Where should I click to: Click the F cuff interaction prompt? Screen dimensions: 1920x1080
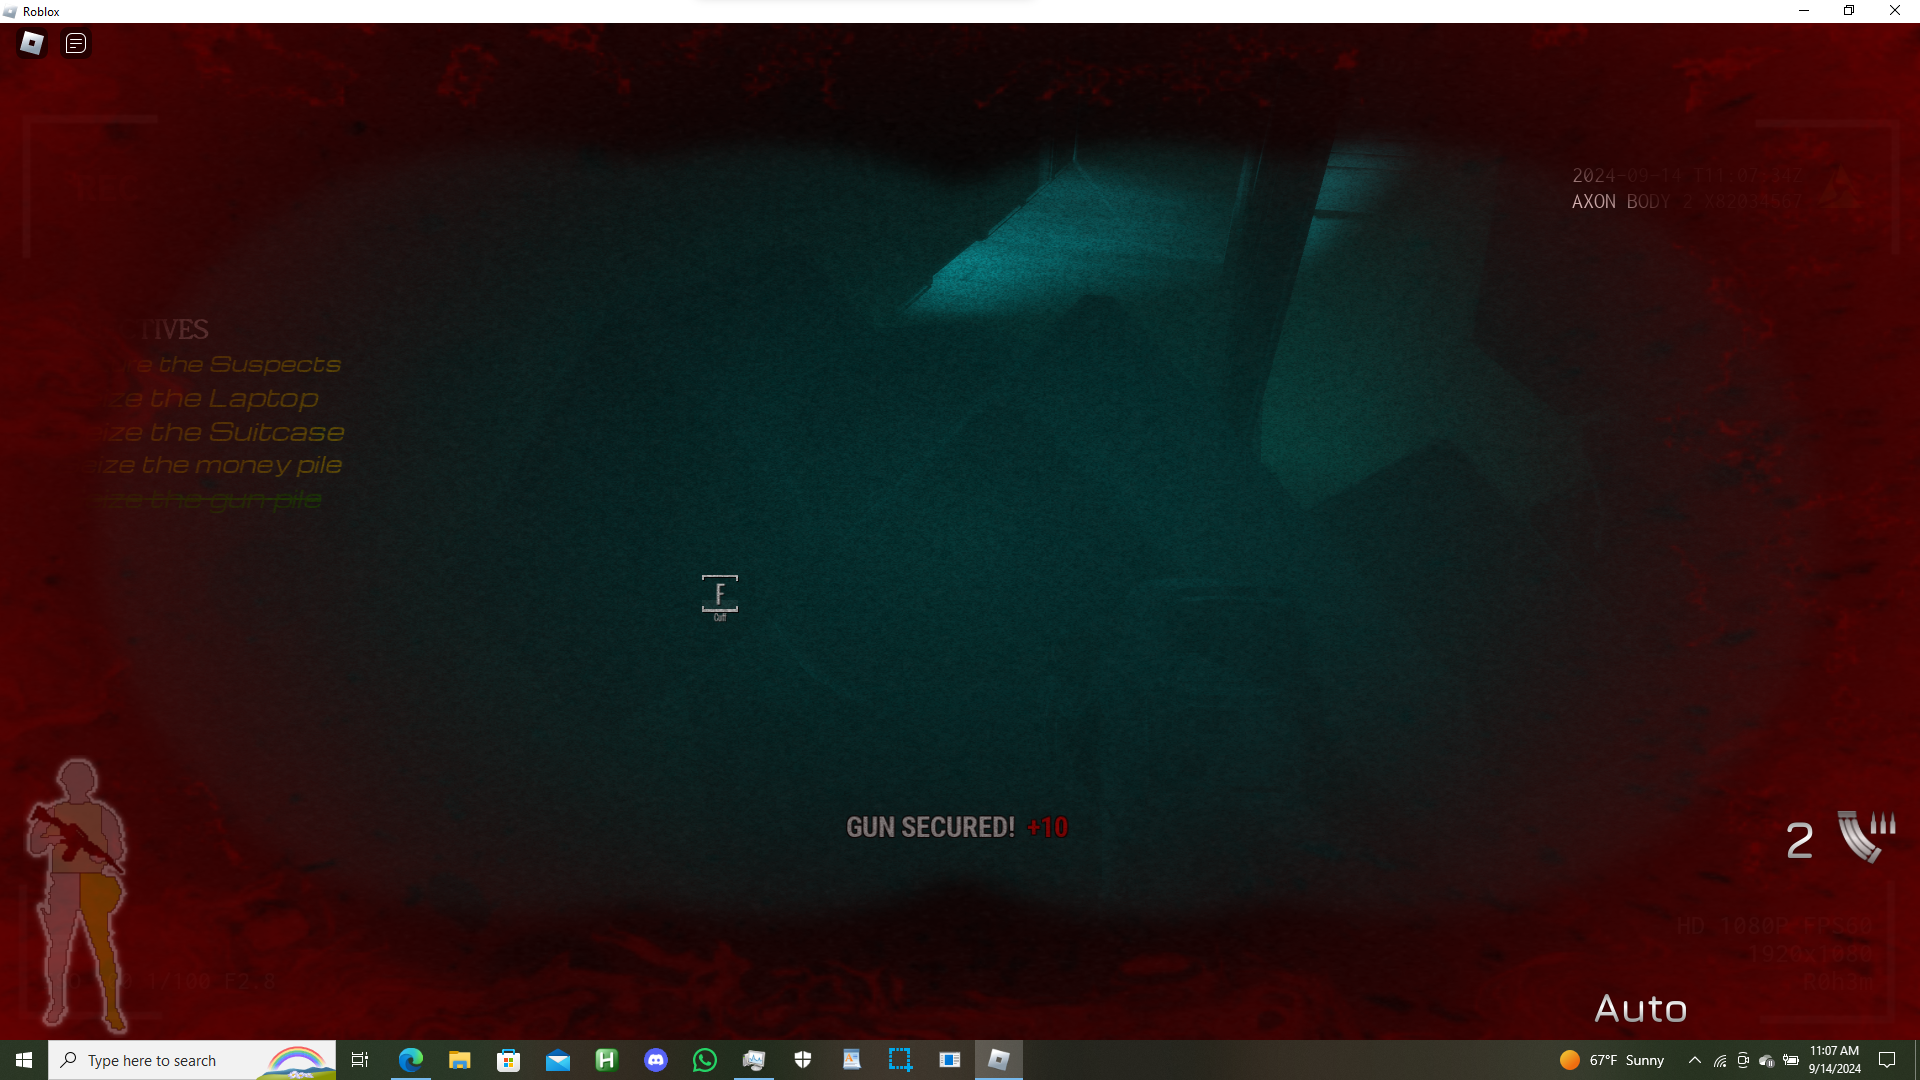719,594
